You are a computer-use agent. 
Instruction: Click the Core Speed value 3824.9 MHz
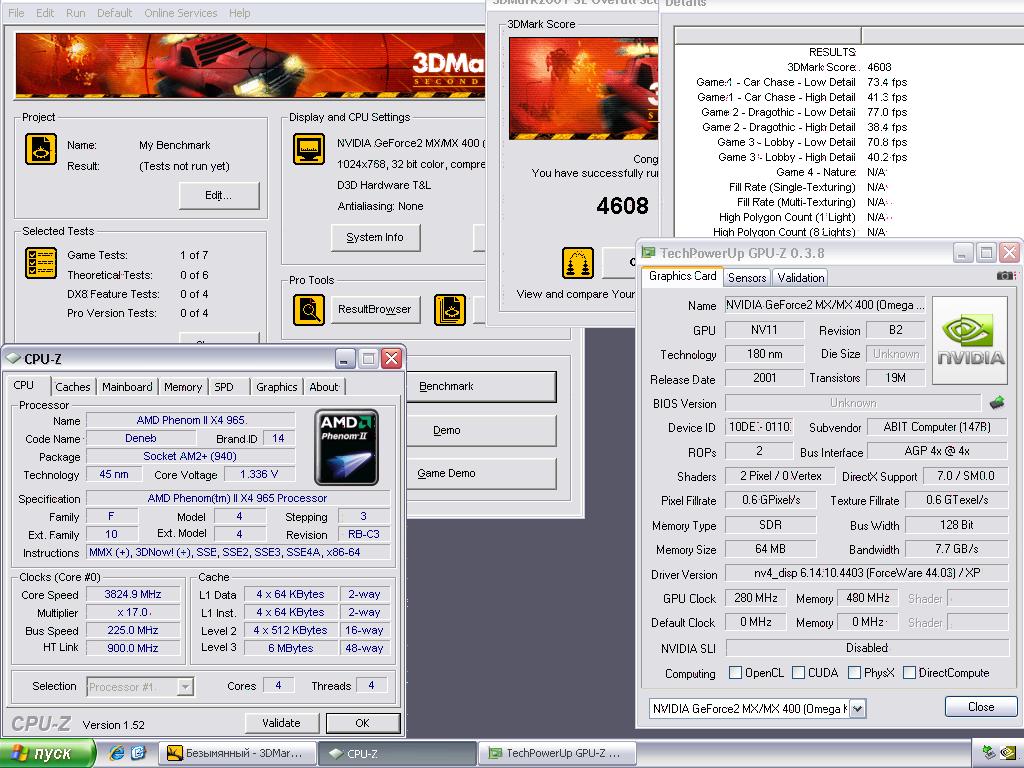133,594
